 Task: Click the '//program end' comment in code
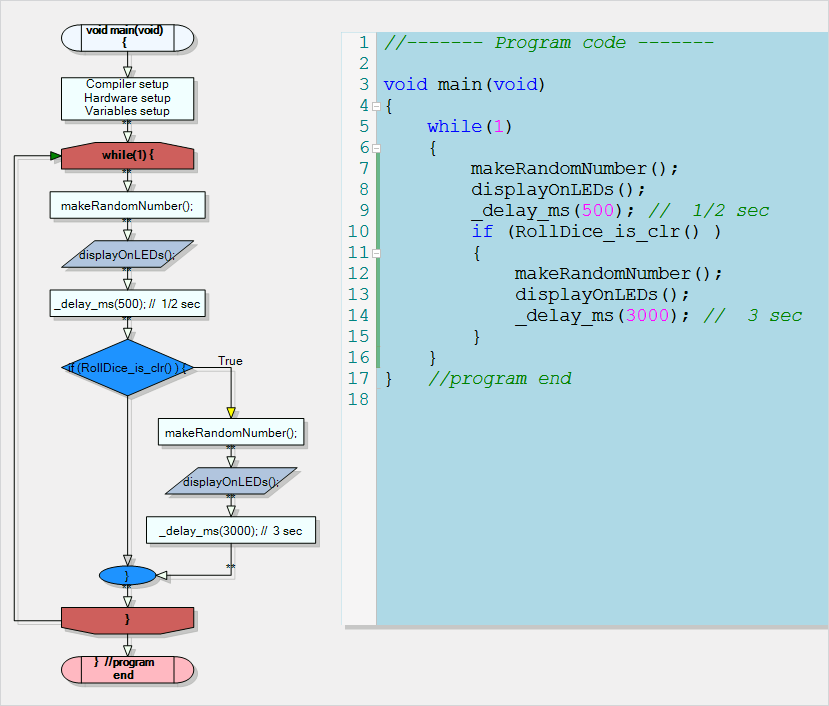[x=500, y=379]
